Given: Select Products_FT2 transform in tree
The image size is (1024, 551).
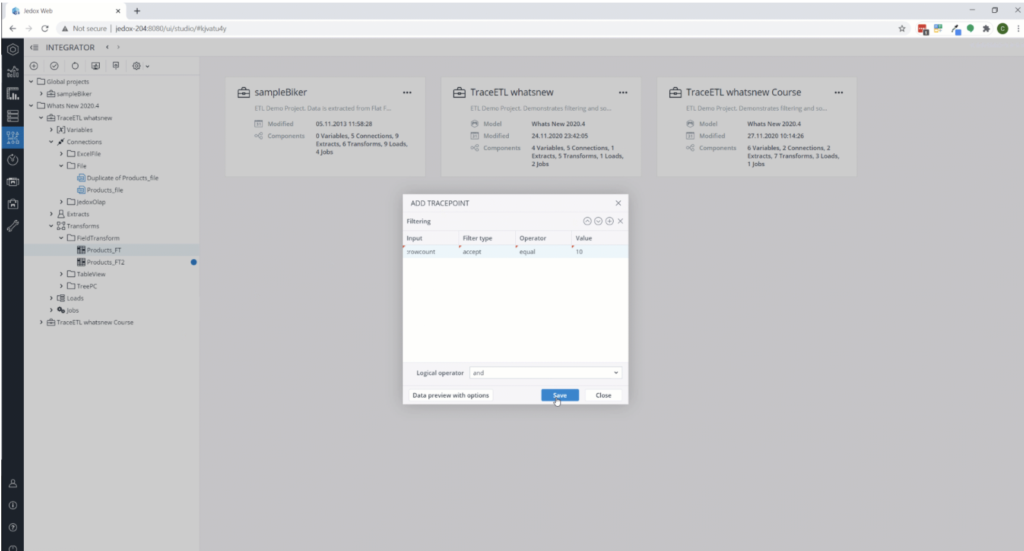Looking at the screenshot, I should tap(105, 262).
